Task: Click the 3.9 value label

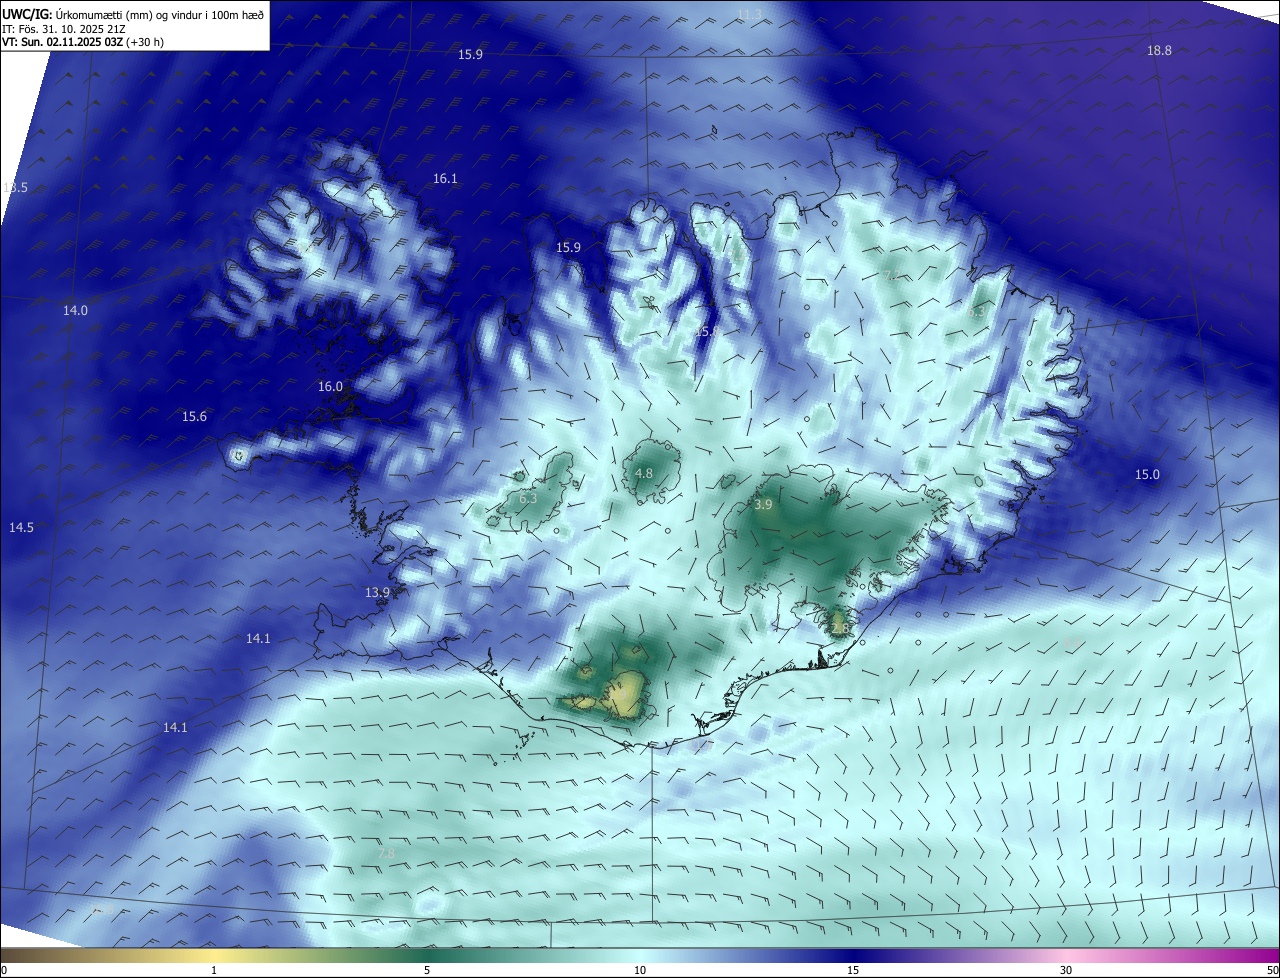Action: (x=763, y=506)
